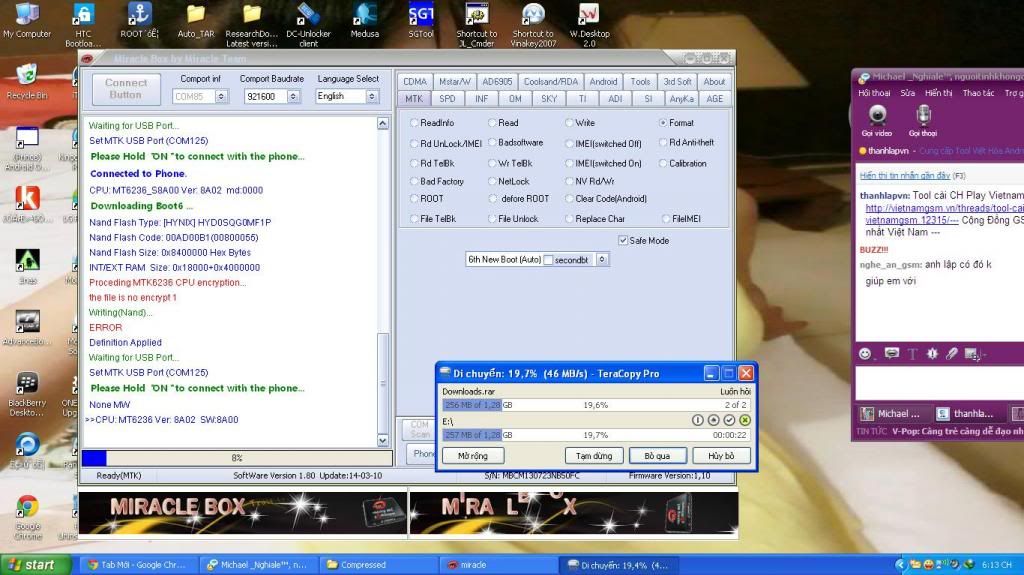Click Downloads.rar progress bar in TeraCopy

[x=596, y=405]
